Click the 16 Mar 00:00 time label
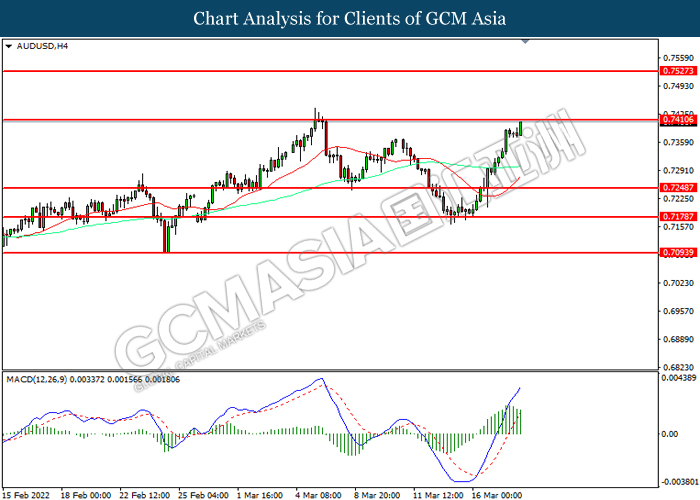 [497, 495]
